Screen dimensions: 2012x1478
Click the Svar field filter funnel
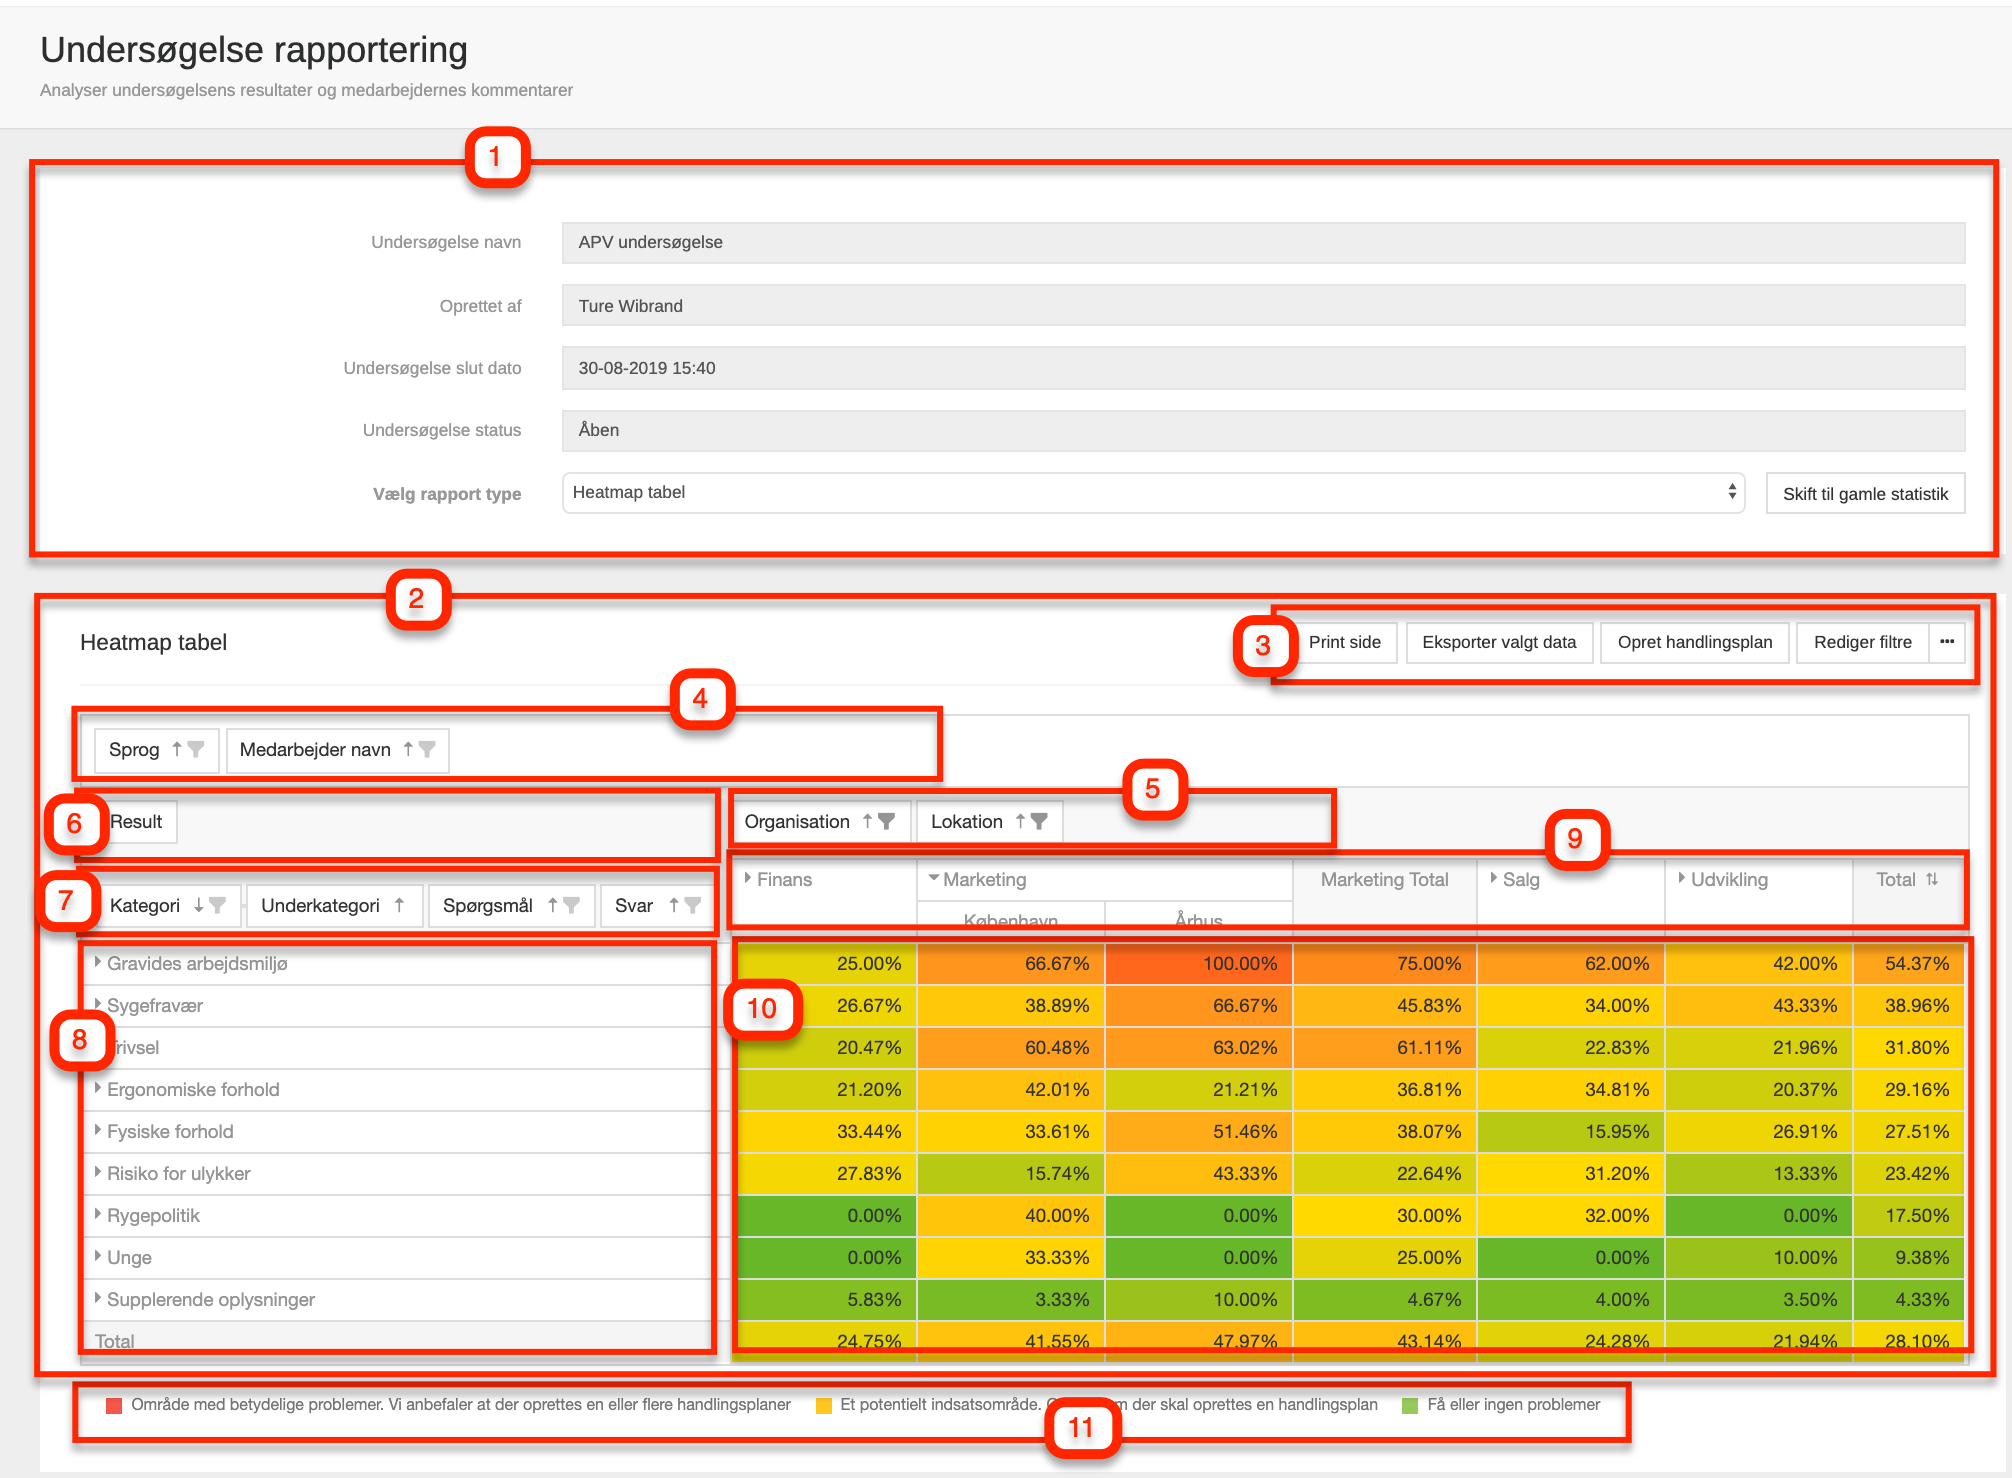[x=692, y=905]
